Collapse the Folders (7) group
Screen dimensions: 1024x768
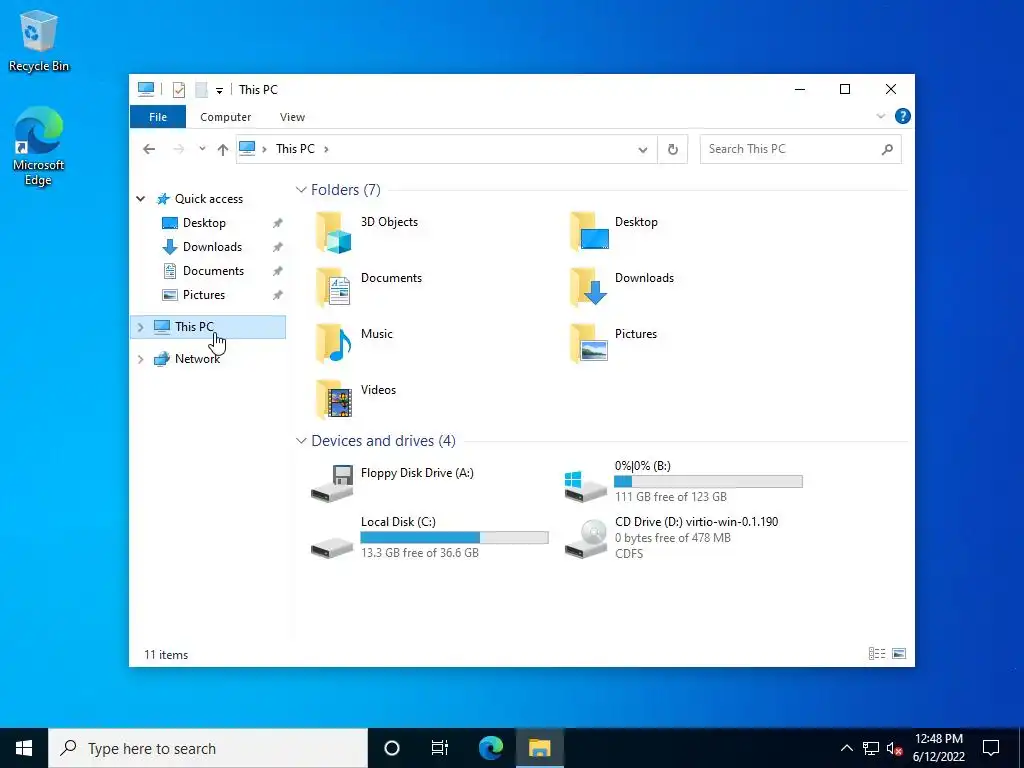point(301,190)
